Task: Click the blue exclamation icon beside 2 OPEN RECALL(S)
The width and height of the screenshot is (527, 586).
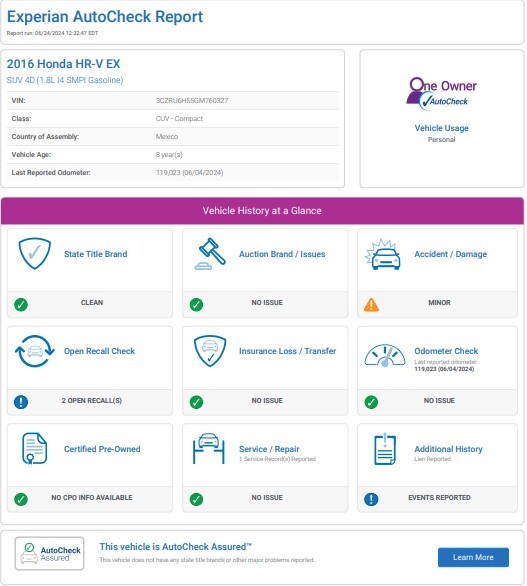Action: pyautogui.click(x=21, y=402)
